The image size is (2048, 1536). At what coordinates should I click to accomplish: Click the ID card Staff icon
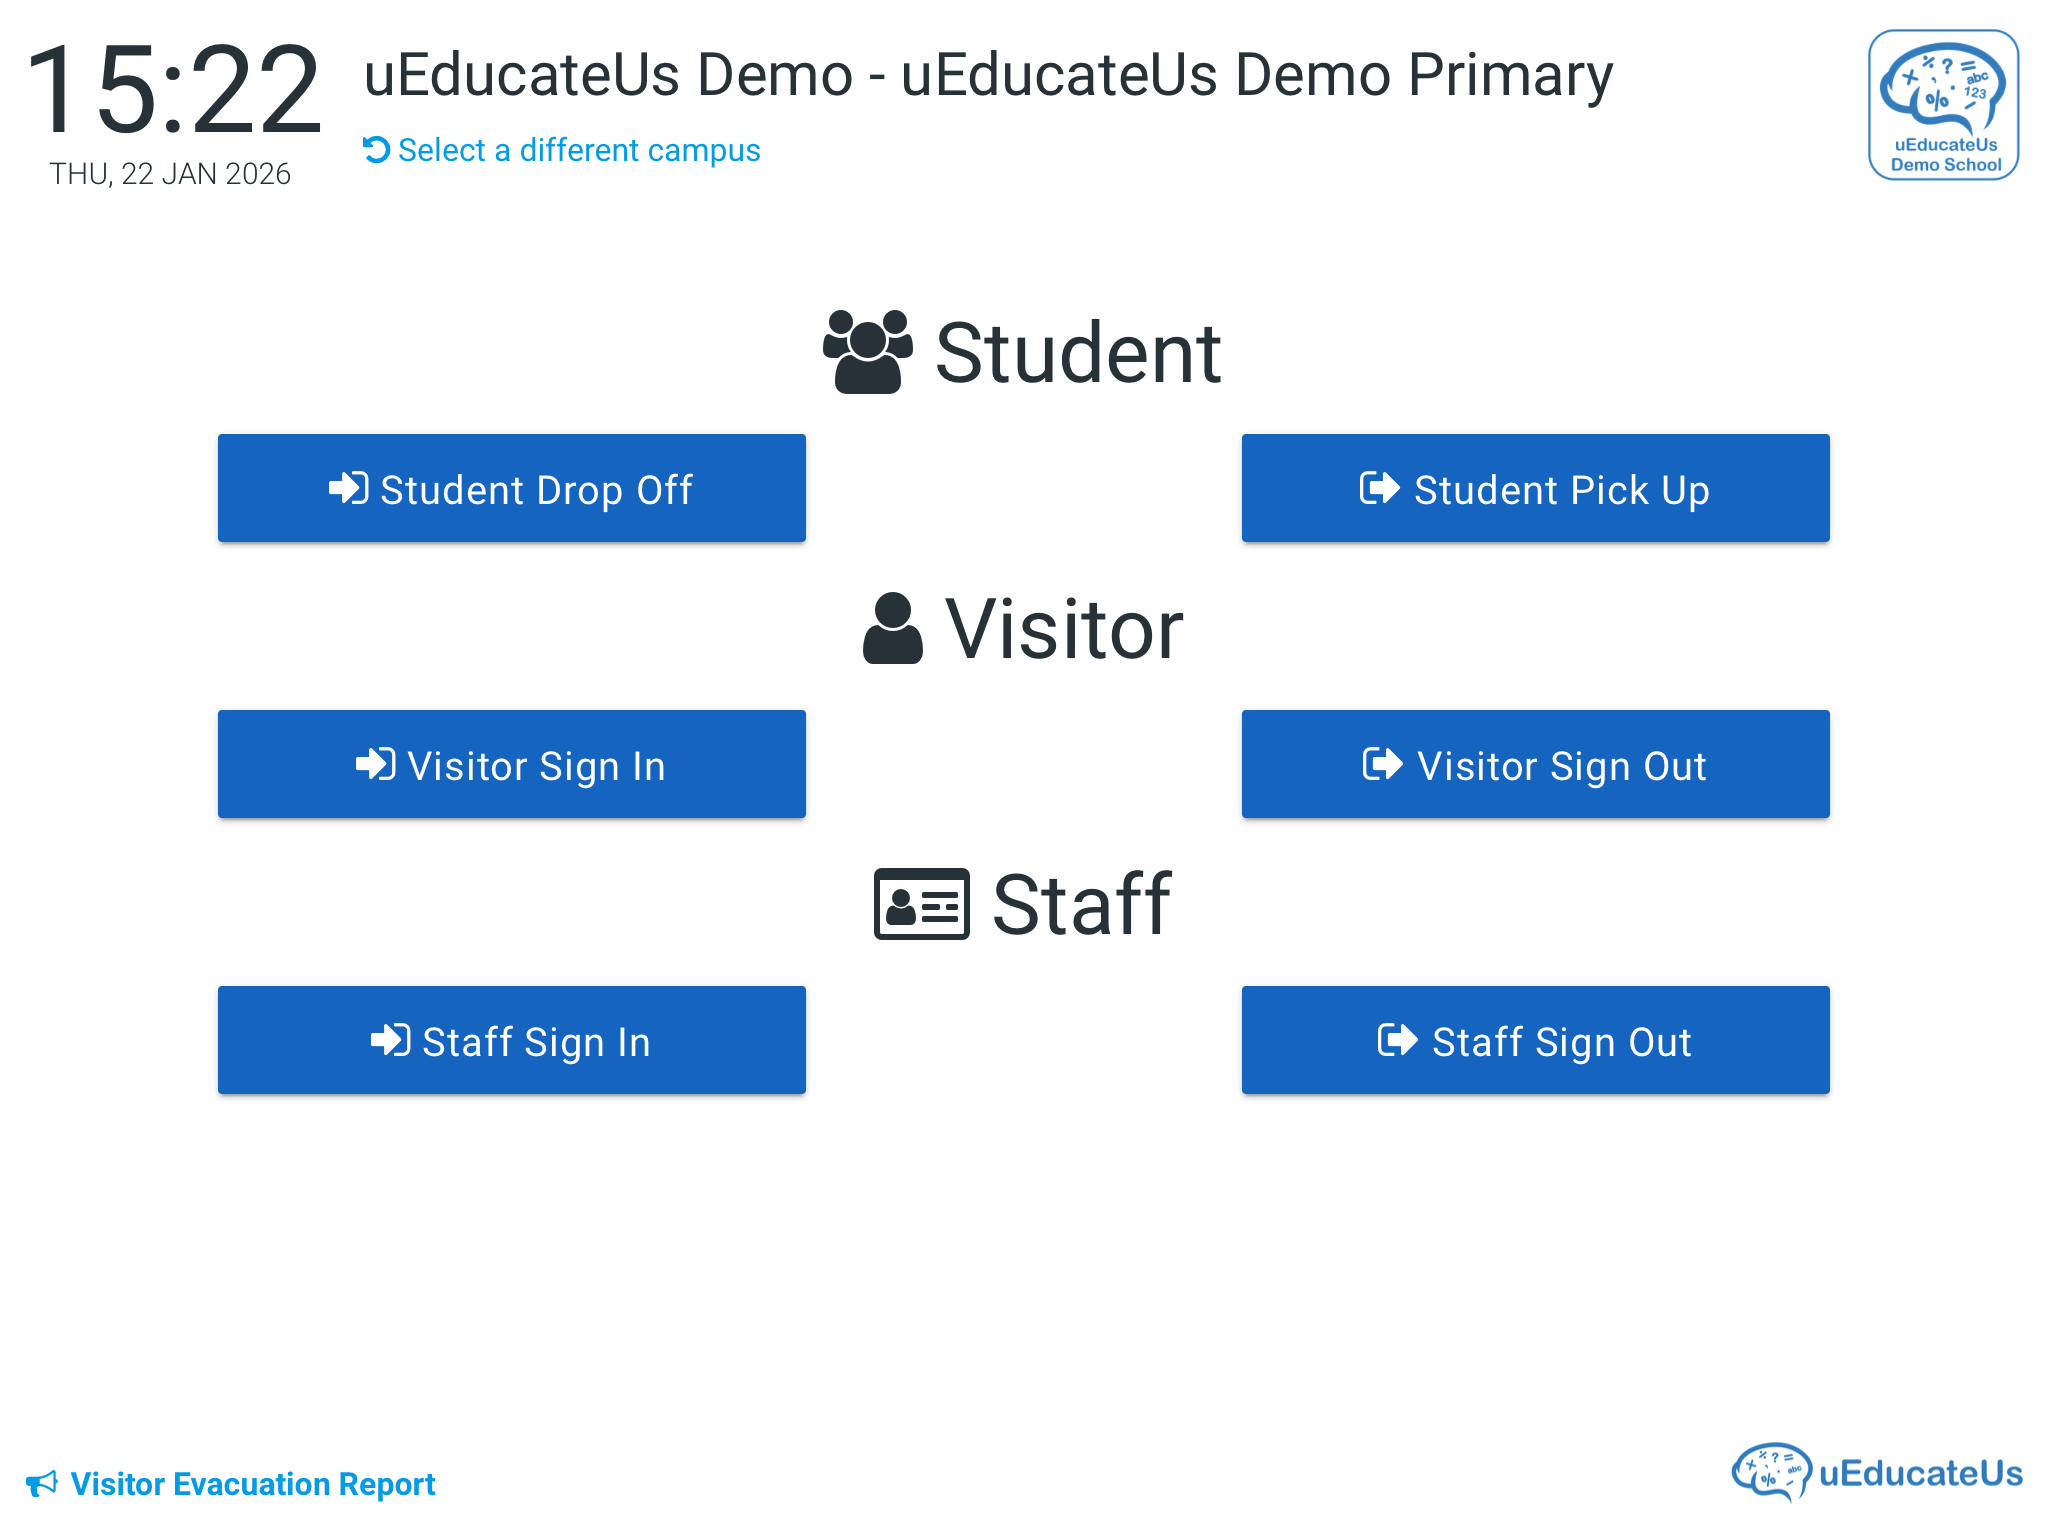coord(921,904)
